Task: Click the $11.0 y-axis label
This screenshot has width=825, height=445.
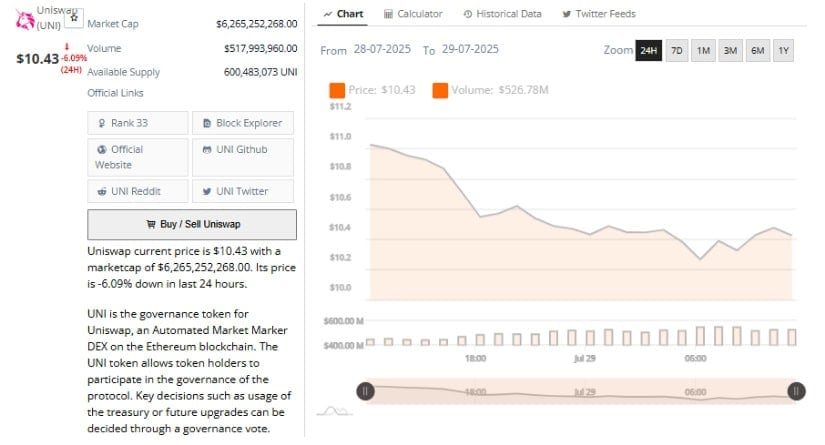Action: (x=340, y=137)
